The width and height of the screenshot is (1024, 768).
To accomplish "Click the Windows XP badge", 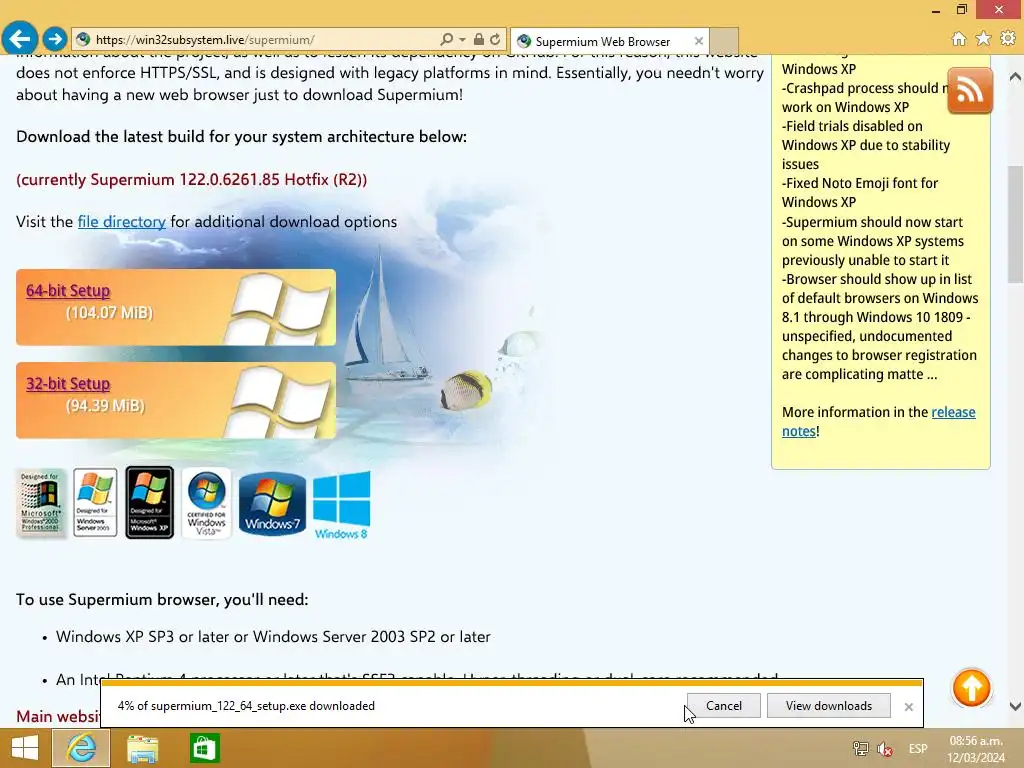I will (x=150, y=502).
